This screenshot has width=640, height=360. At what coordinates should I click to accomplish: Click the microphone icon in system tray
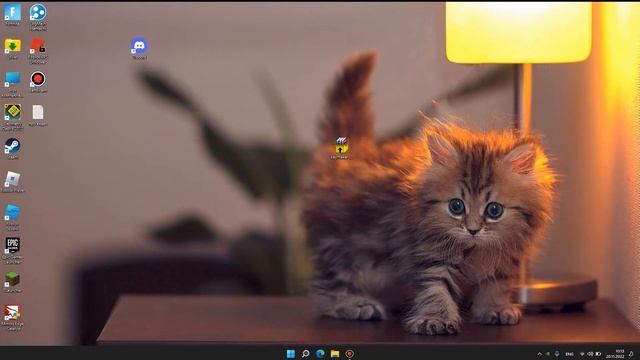coord(557,354)
